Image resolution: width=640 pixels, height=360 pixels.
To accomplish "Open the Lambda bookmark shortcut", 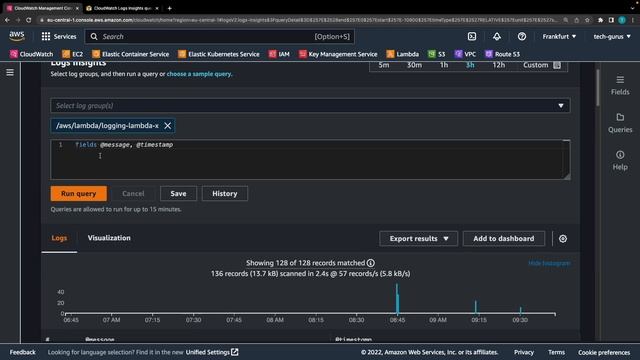I will [403, 54].
